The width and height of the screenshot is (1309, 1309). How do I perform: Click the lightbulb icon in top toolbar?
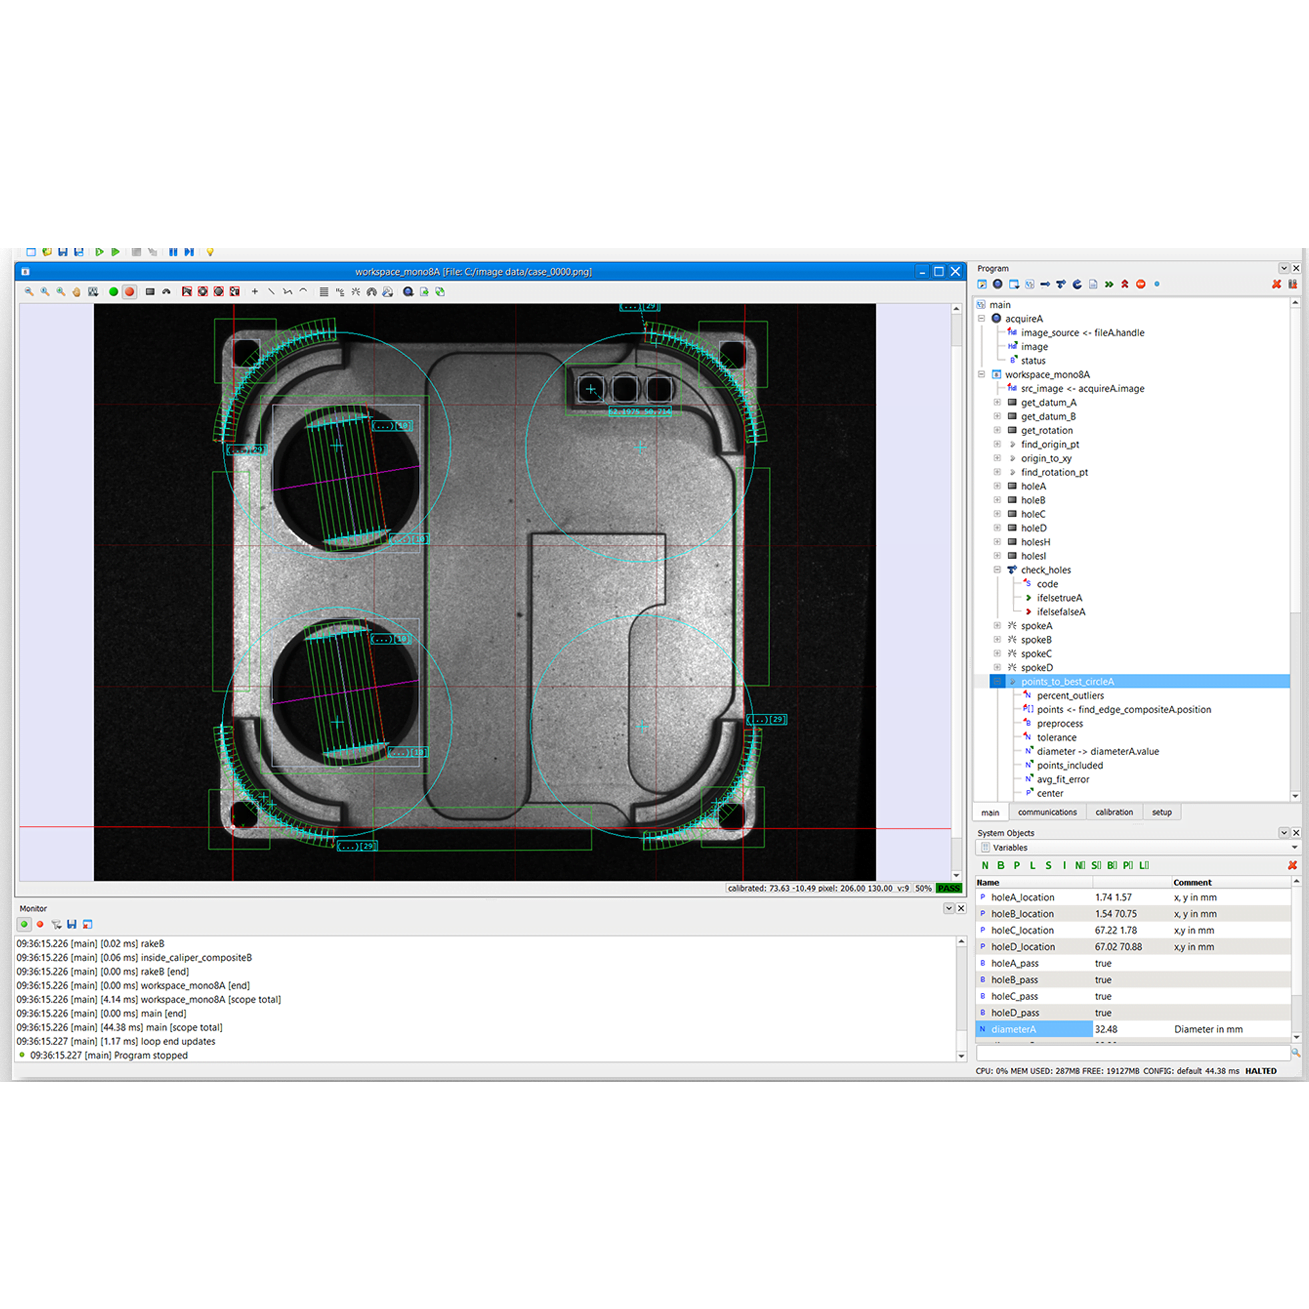click(x=210, y=252)
